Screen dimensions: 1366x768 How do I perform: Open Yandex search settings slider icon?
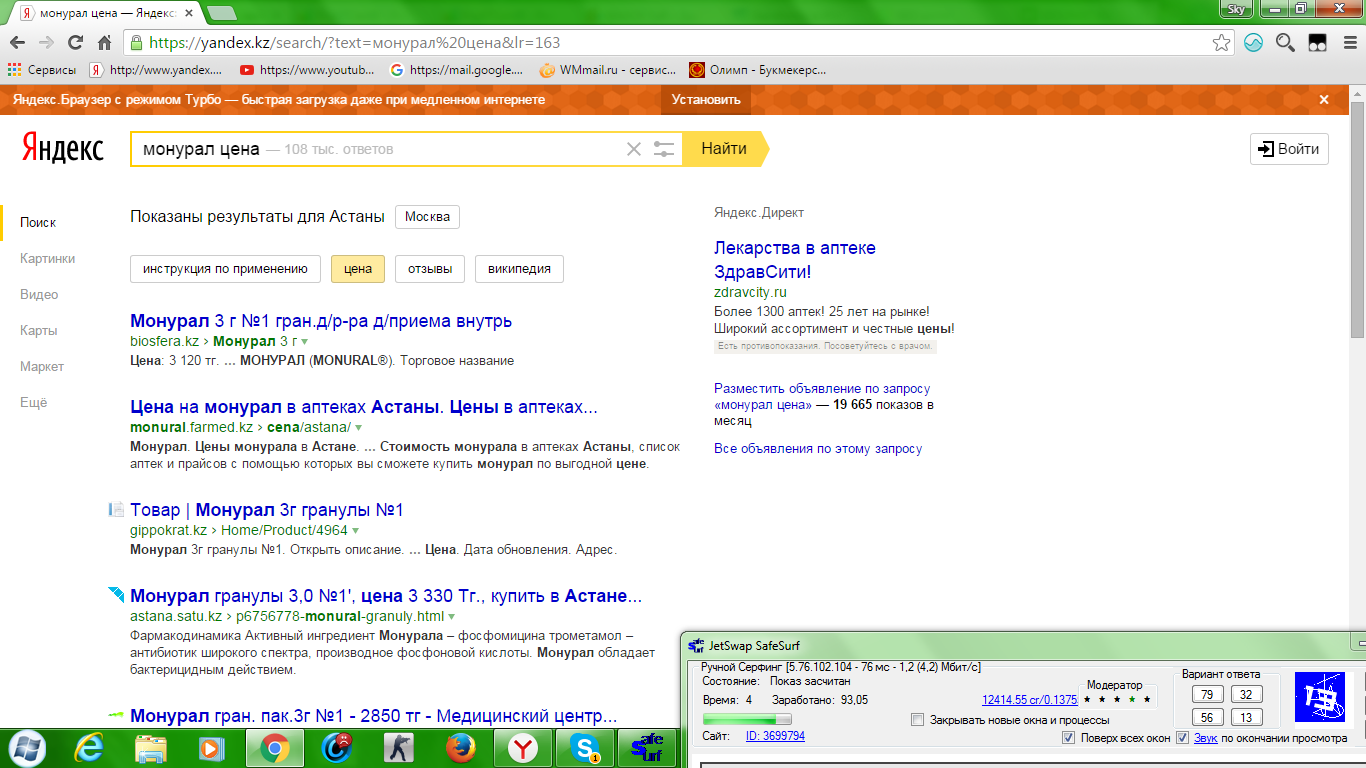click(x=664, y=149)
